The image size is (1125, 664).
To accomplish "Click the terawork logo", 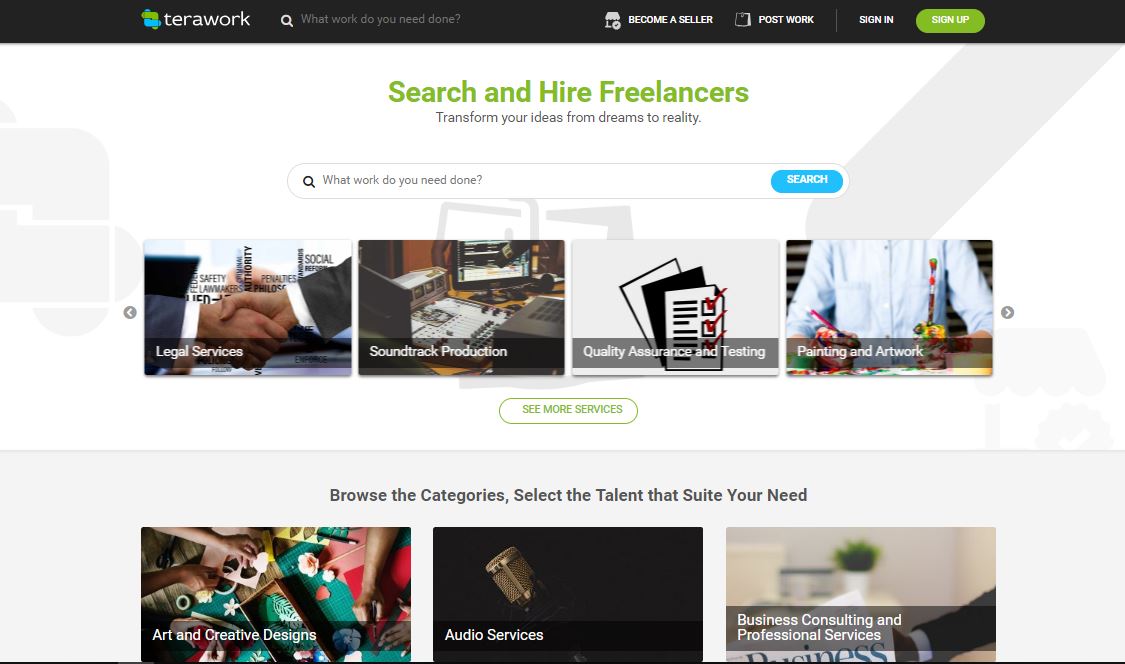I will [x=196, y=19].
